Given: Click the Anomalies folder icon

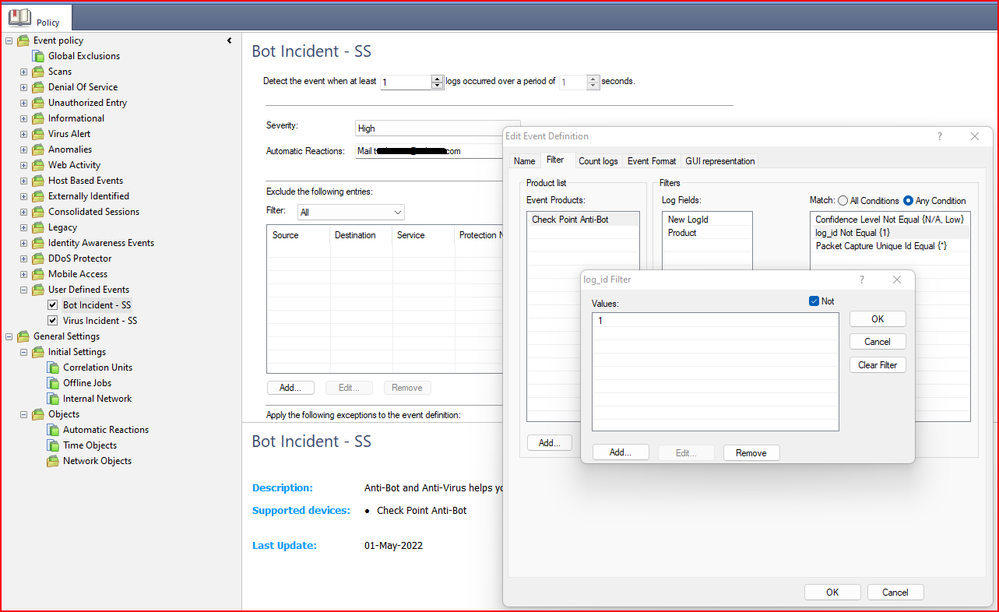Looking at the screenshot, I should (38, 150).
